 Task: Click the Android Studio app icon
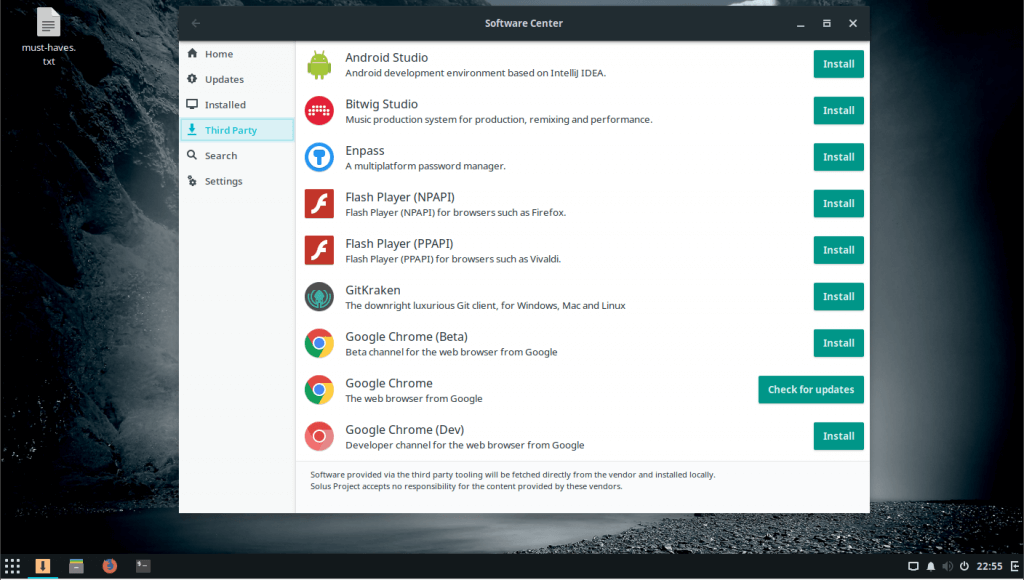click(319, 64)
